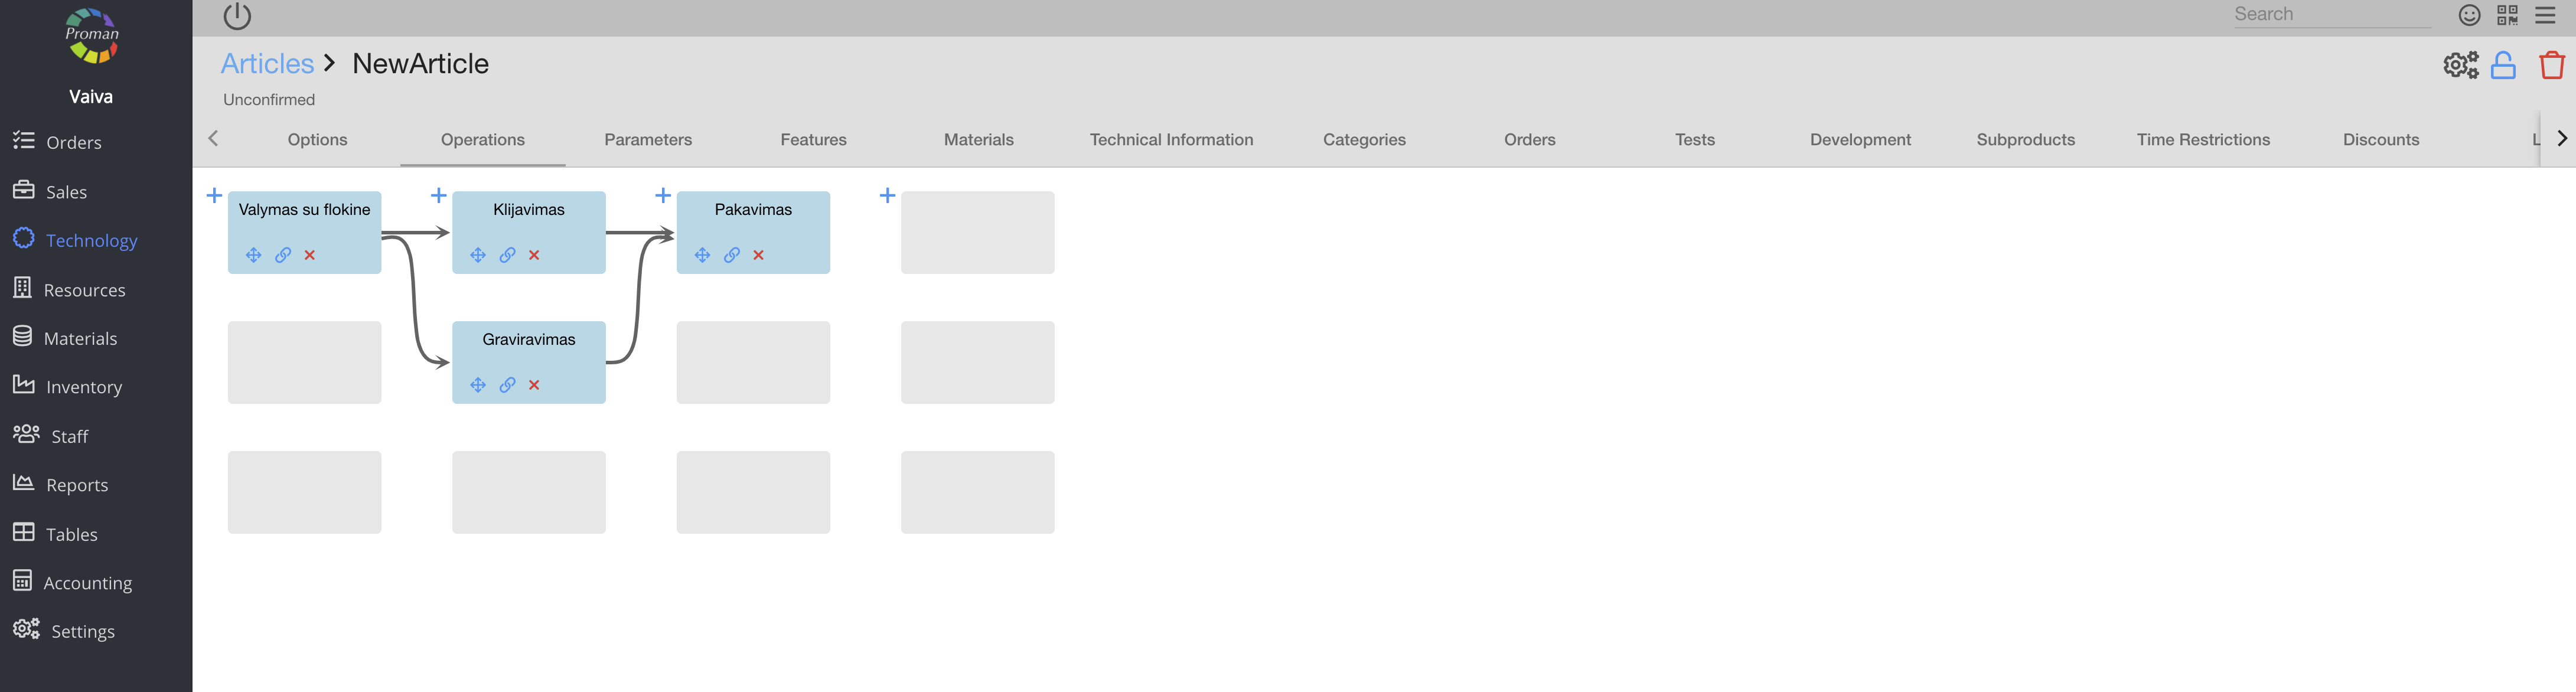Open Inventory in the sidebar

coord(84,387)
